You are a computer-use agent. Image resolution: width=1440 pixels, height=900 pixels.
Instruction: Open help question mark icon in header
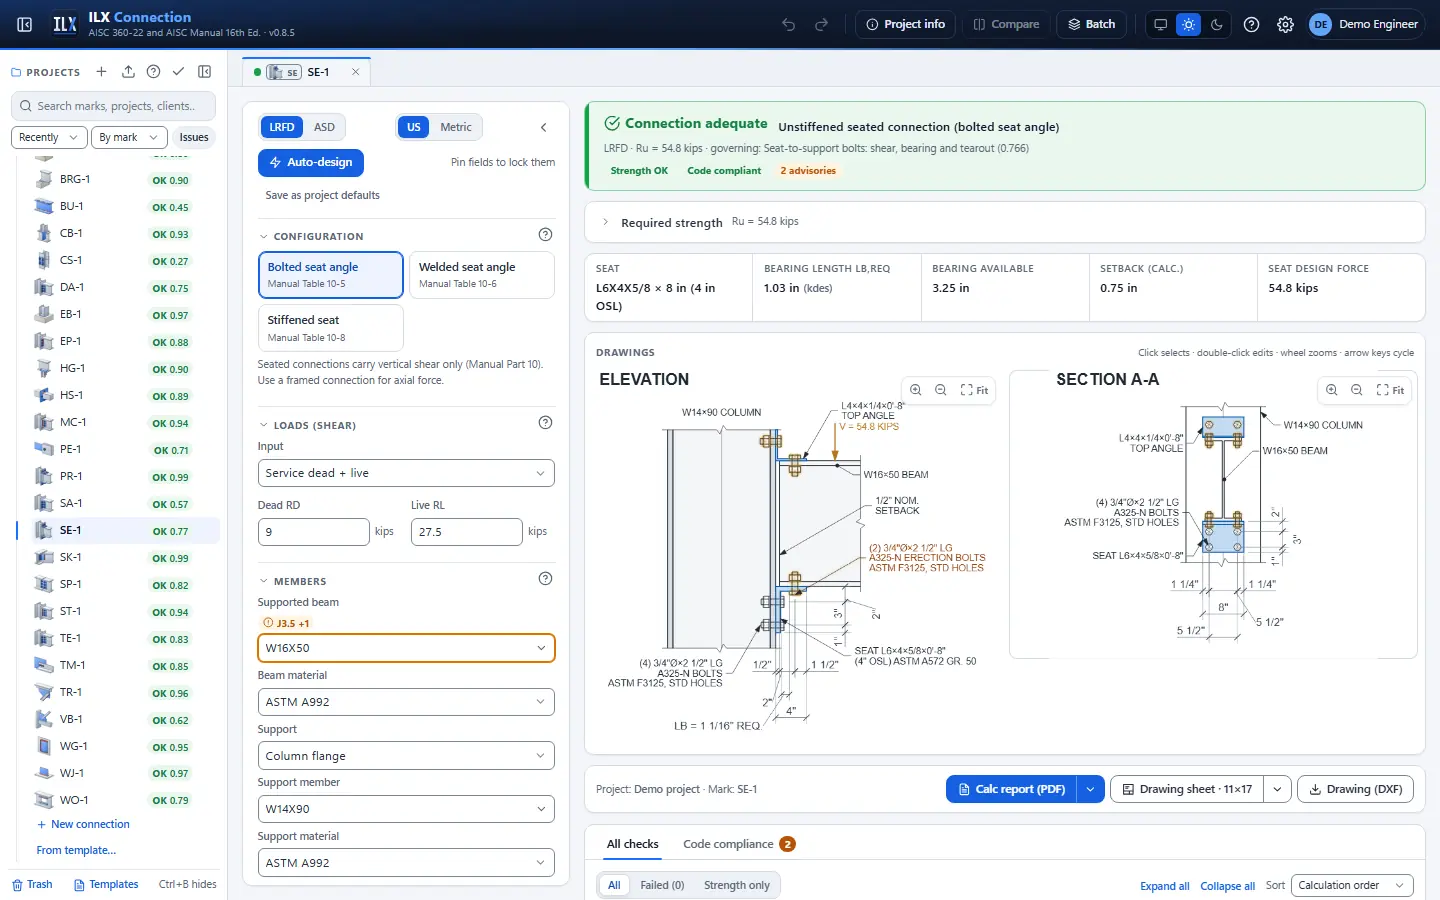coord(1251,24)
